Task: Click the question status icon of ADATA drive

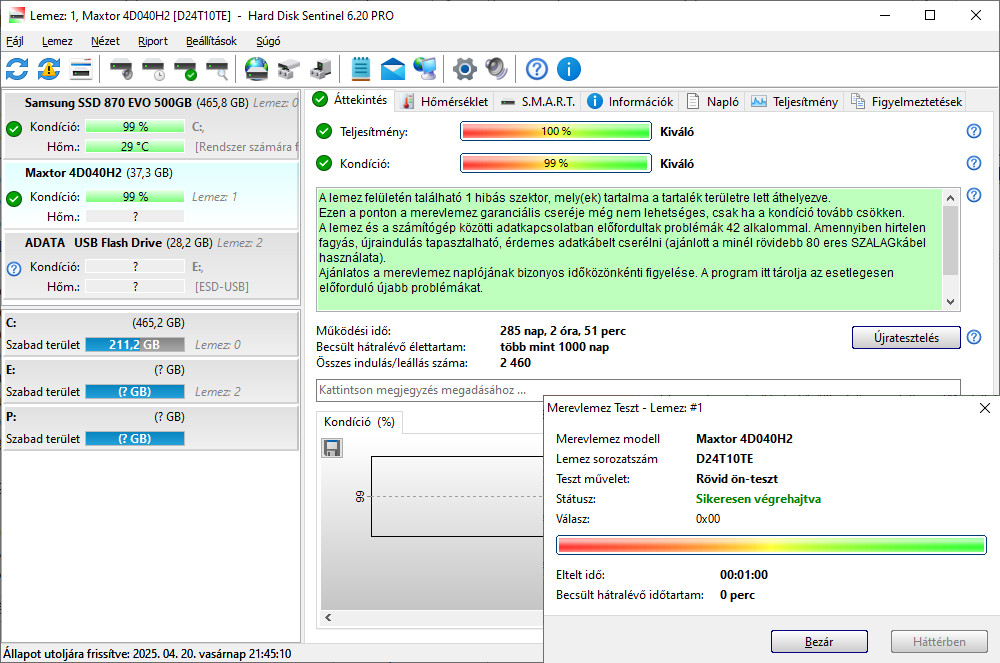Action: [14, 268]
